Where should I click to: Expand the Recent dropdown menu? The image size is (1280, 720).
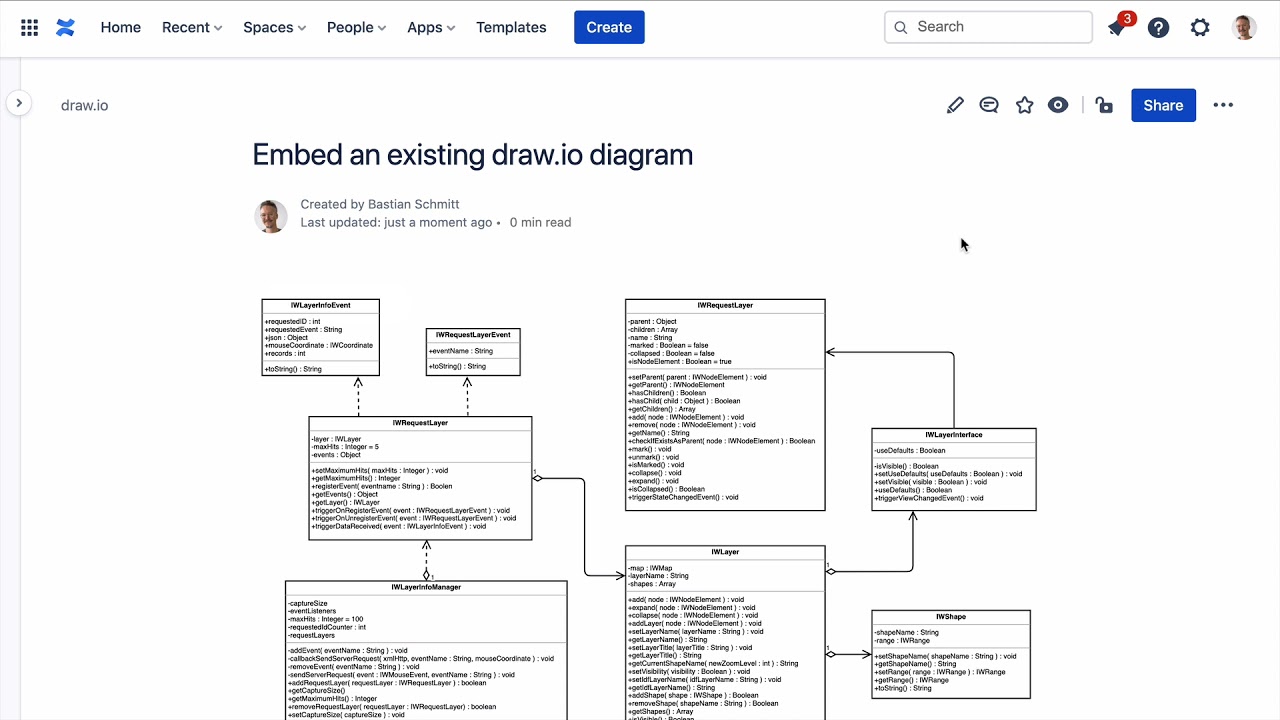(x=192, y=28)
